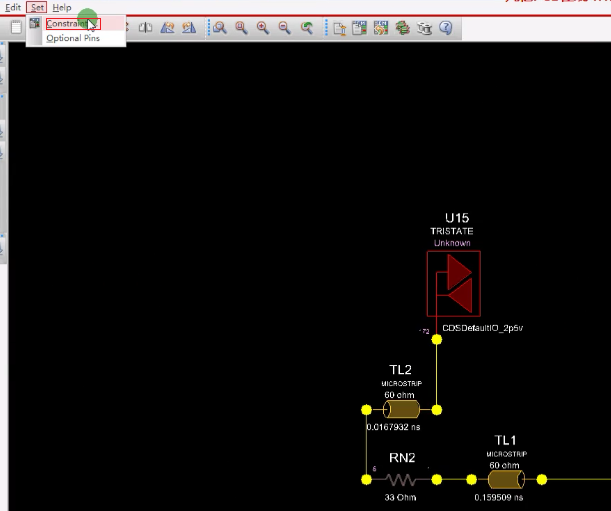Open the Help menu
611x511 pixels.
62,7
